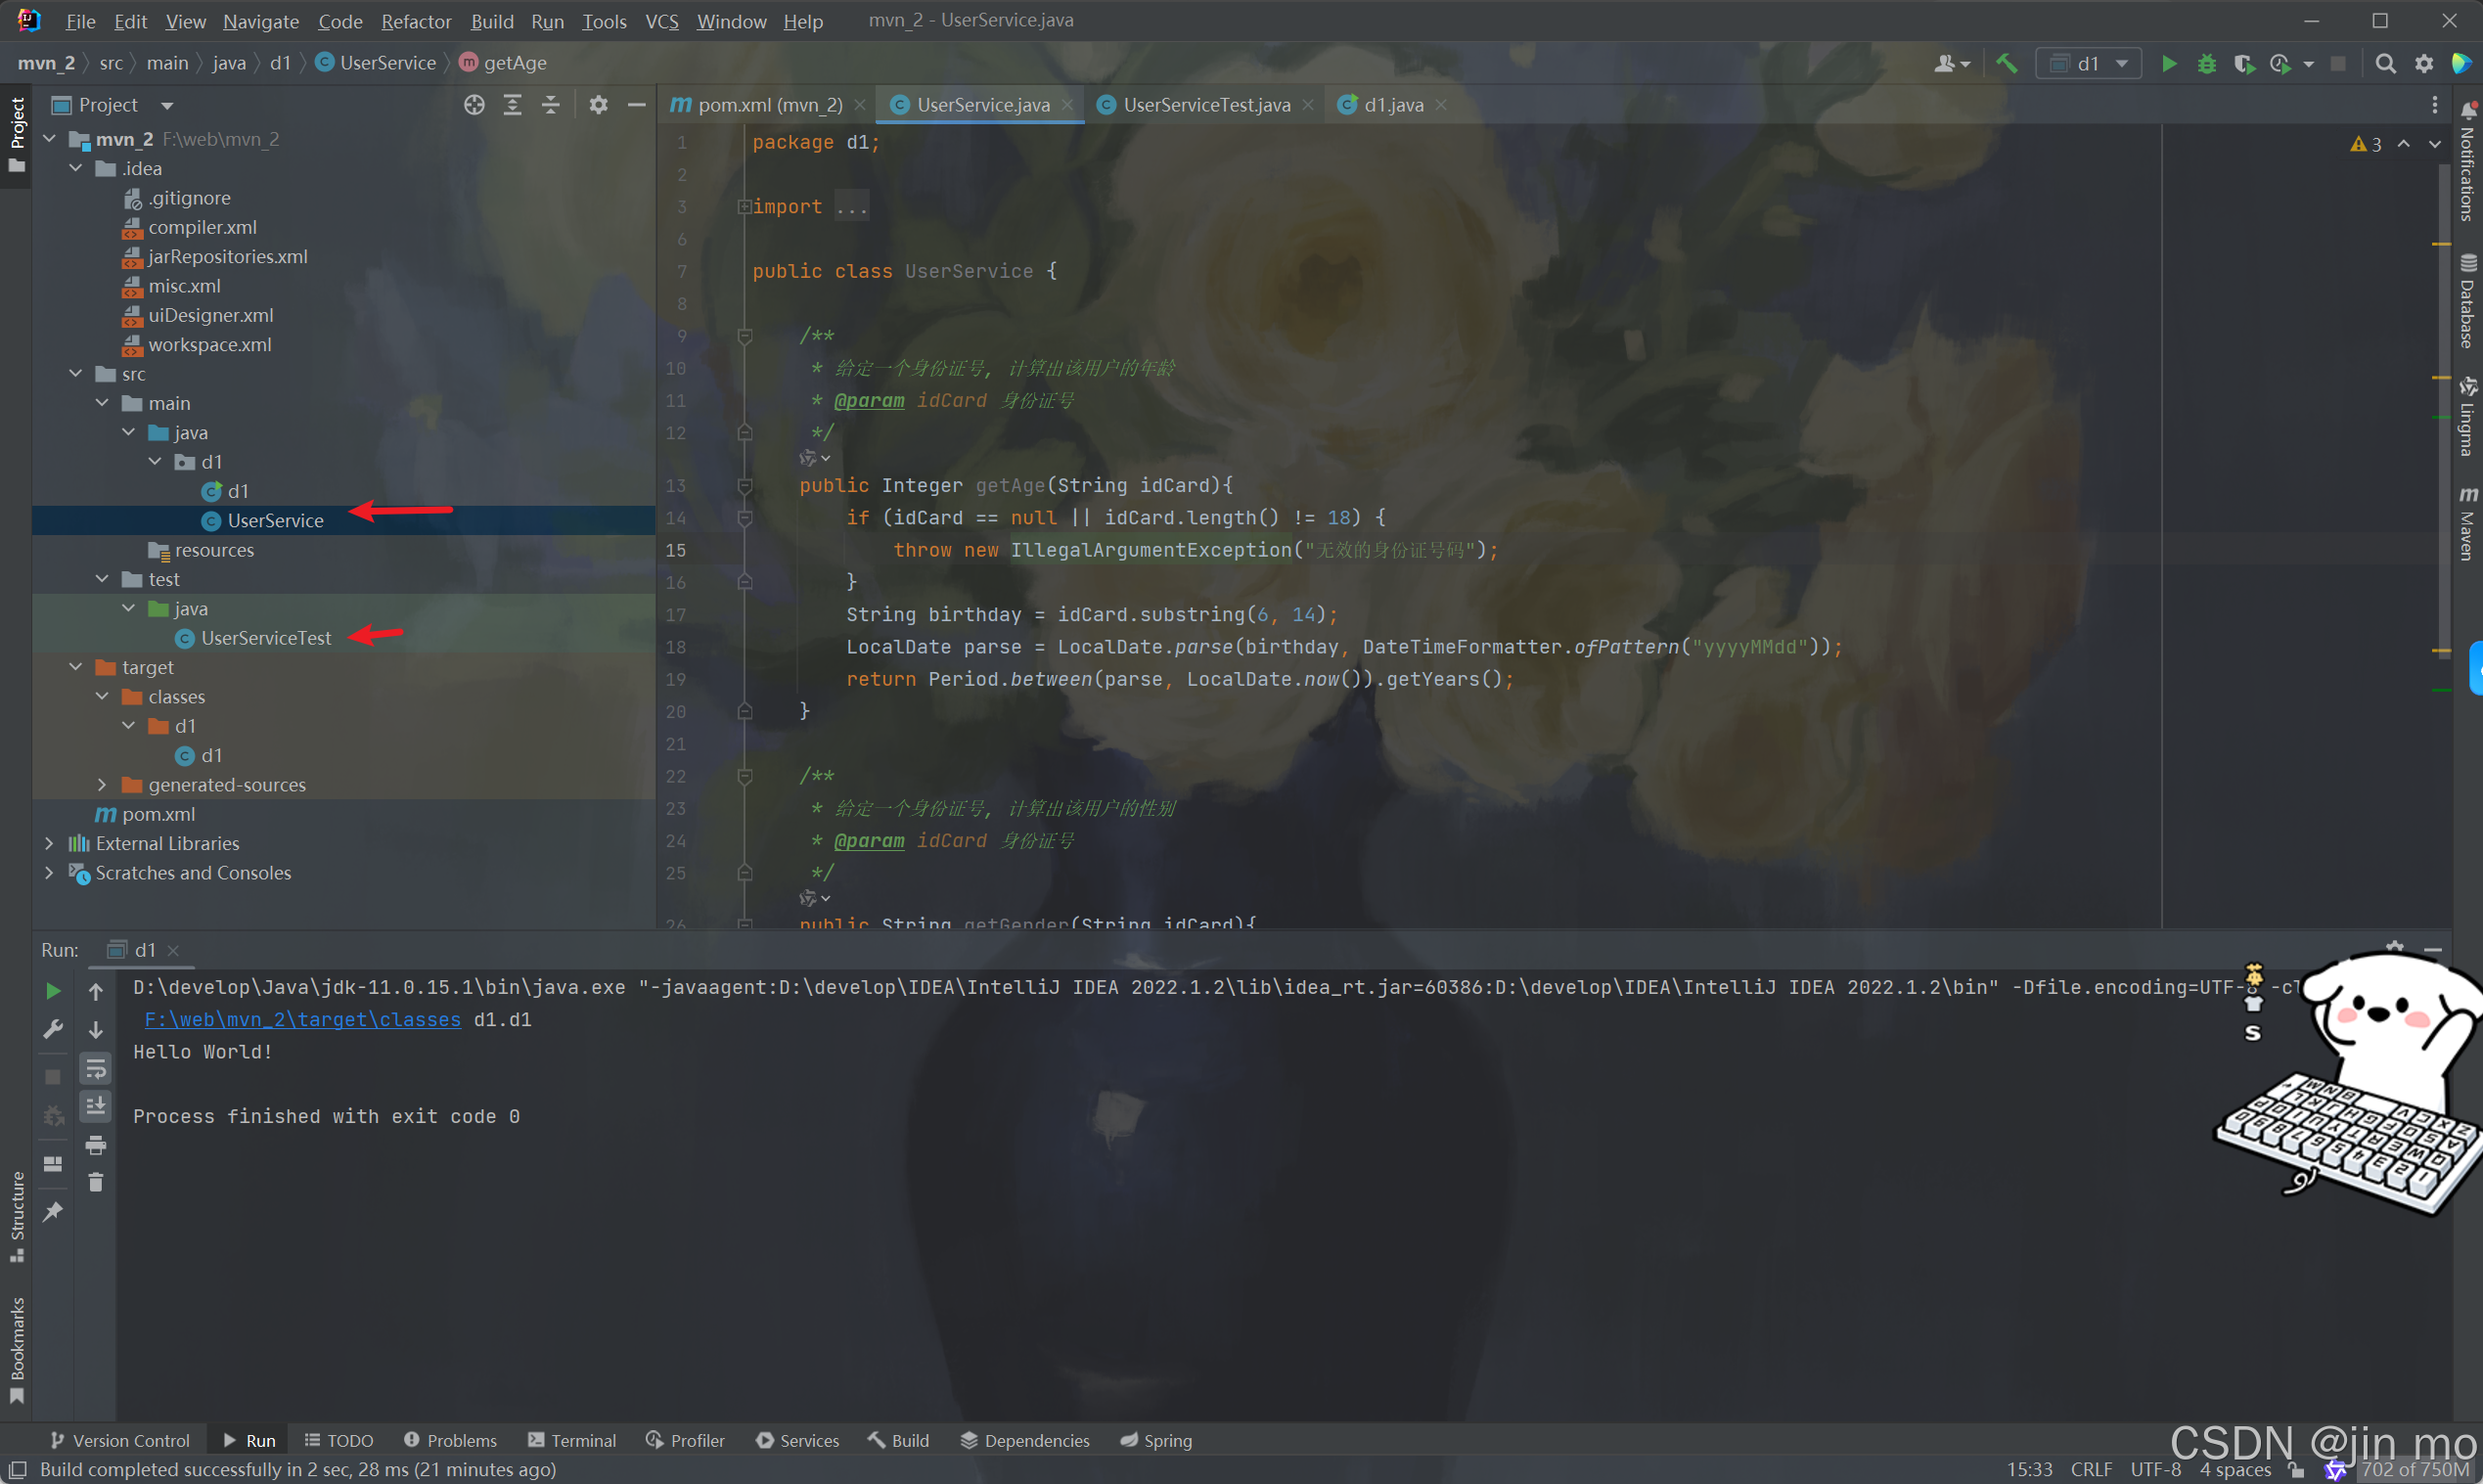
Task: Open the Navigate menu
Action: point(261,21)
